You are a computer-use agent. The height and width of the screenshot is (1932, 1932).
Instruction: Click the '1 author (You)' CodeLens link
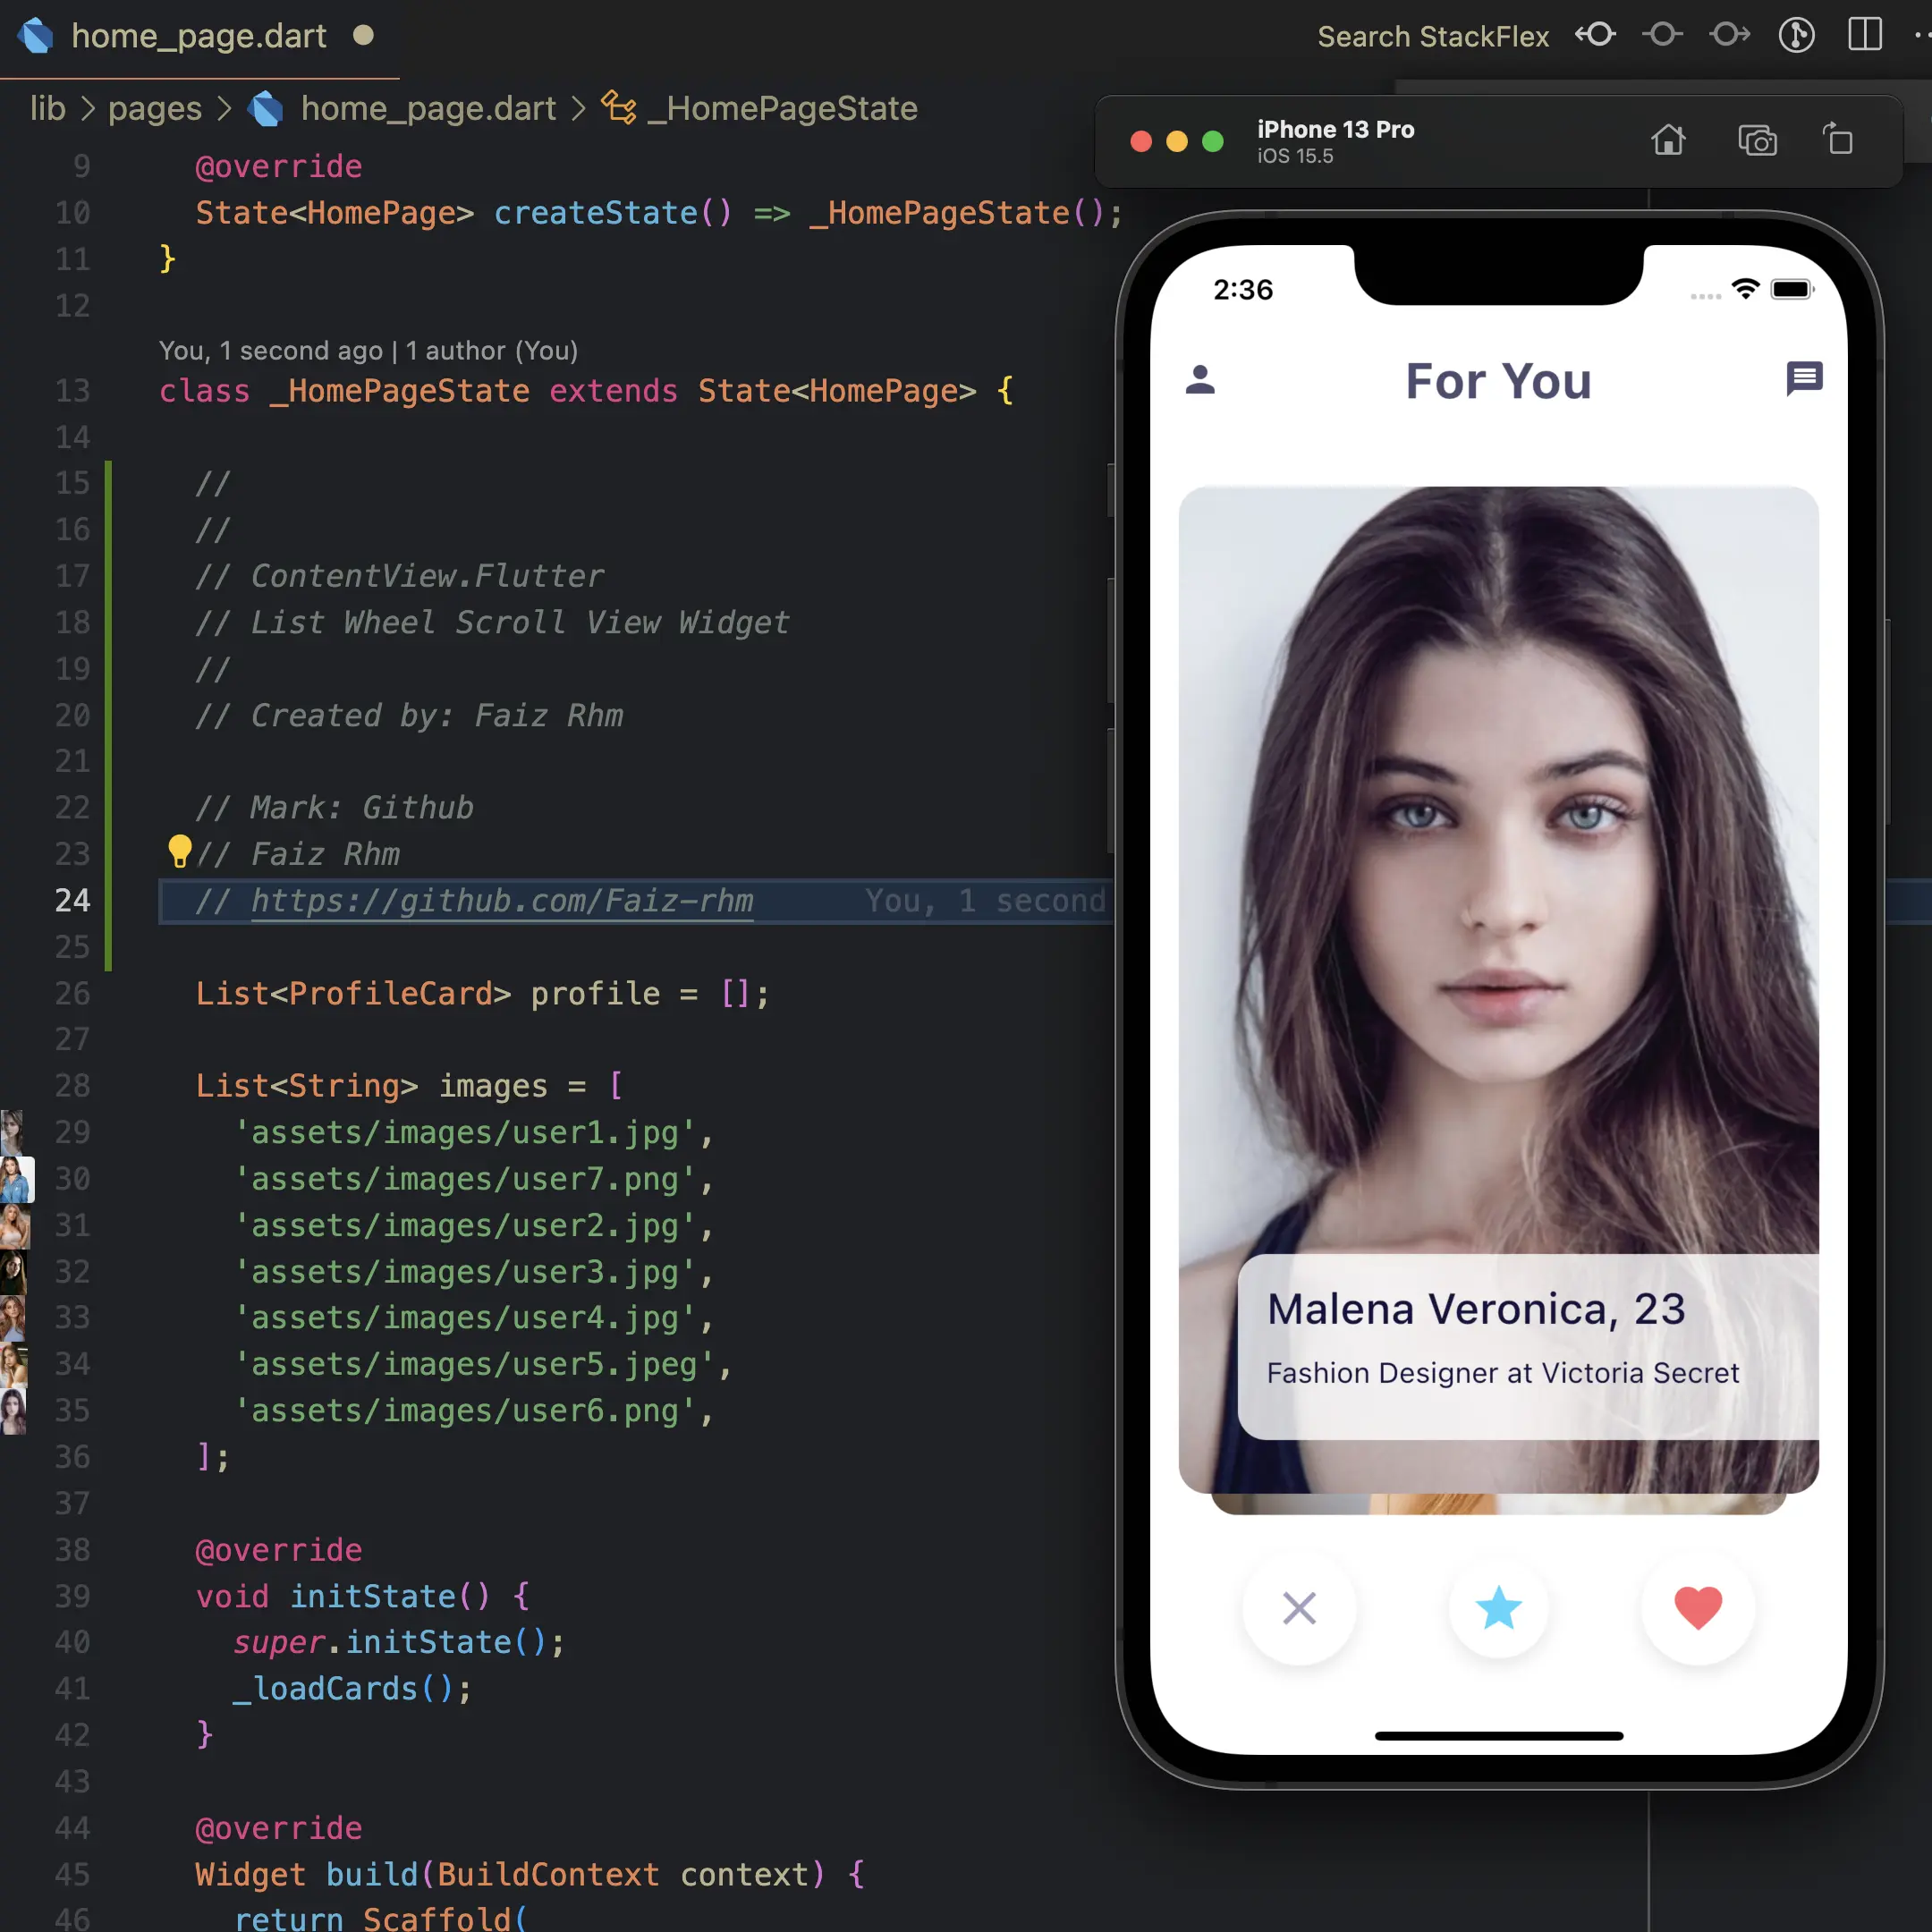point(491,351)
